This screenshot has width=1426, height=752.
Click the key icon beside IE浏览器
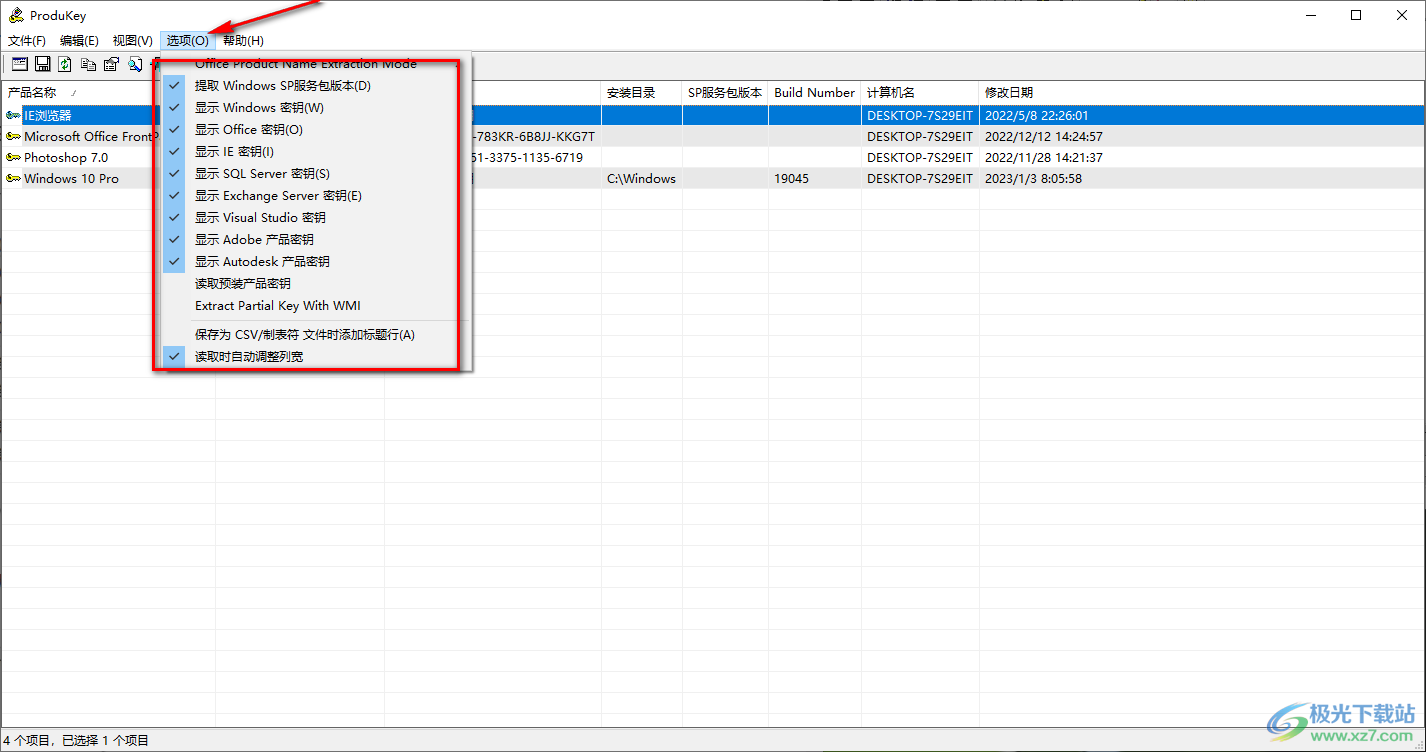13,115
